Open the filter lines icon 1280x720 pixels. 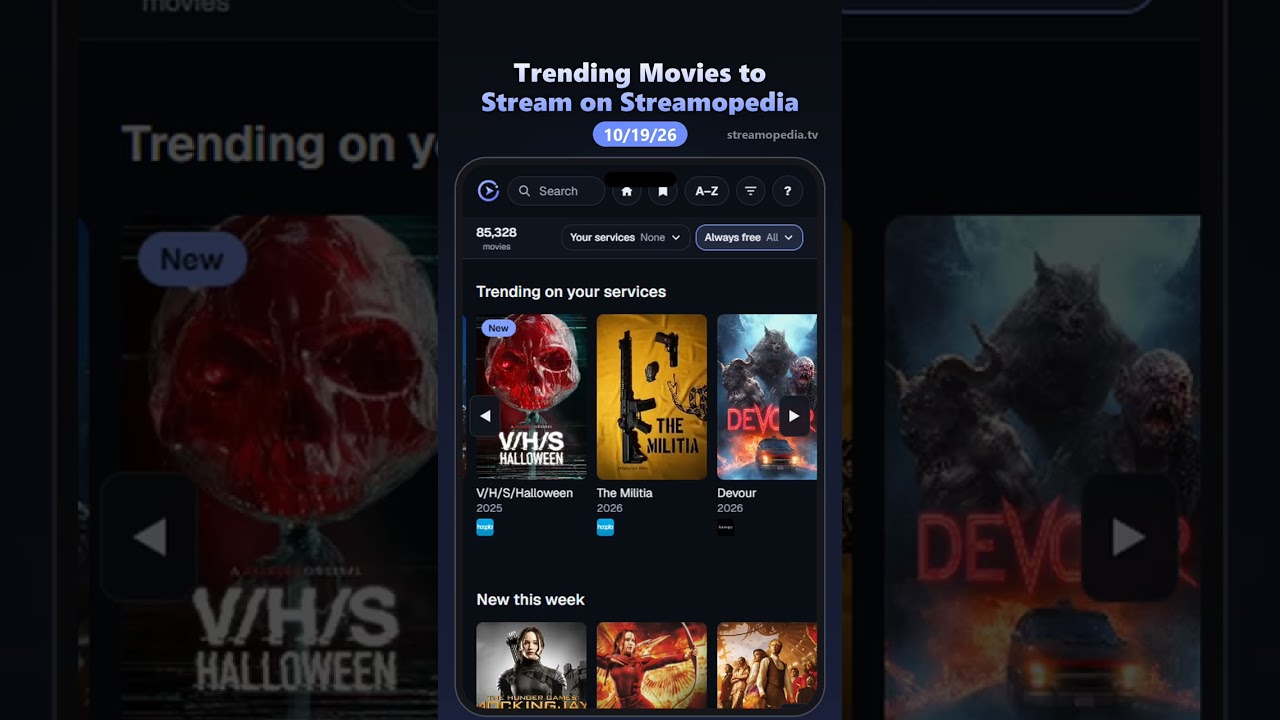click(751, 191)
